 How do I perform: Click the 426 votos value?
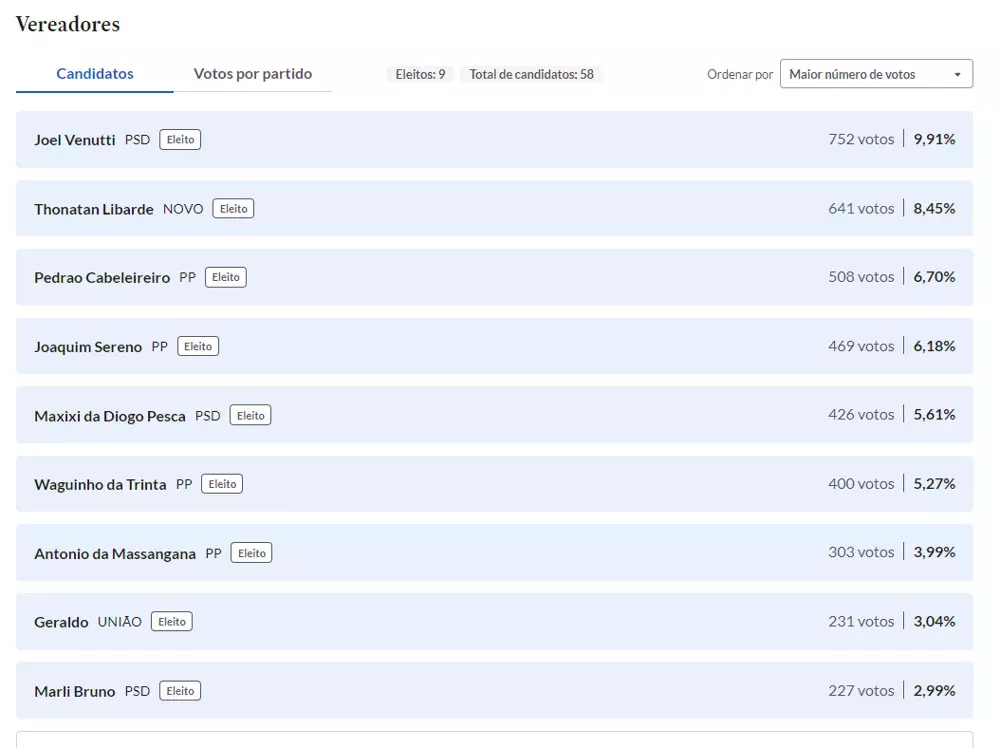click(x=861, y=414)
